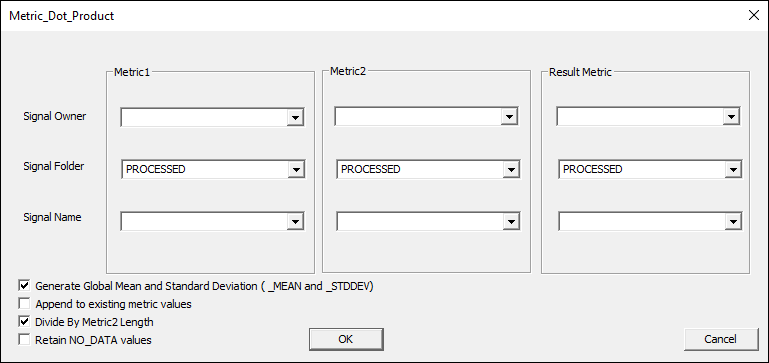Screen dimensions: 769x363
Task: Open Metric1 Signal Owner dropdown arrow
Action: (295, 118)
